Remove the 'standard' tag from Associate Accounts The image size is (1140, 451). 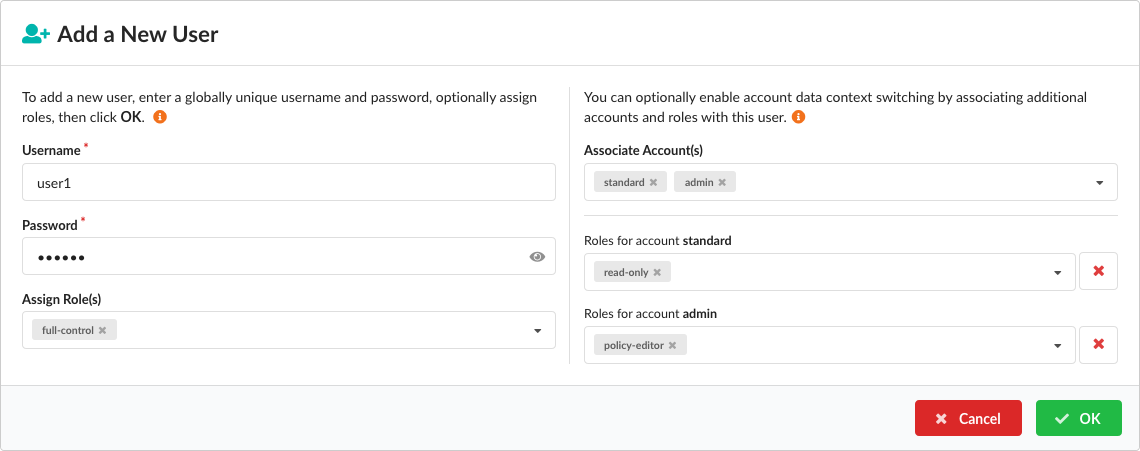point(653,183)
